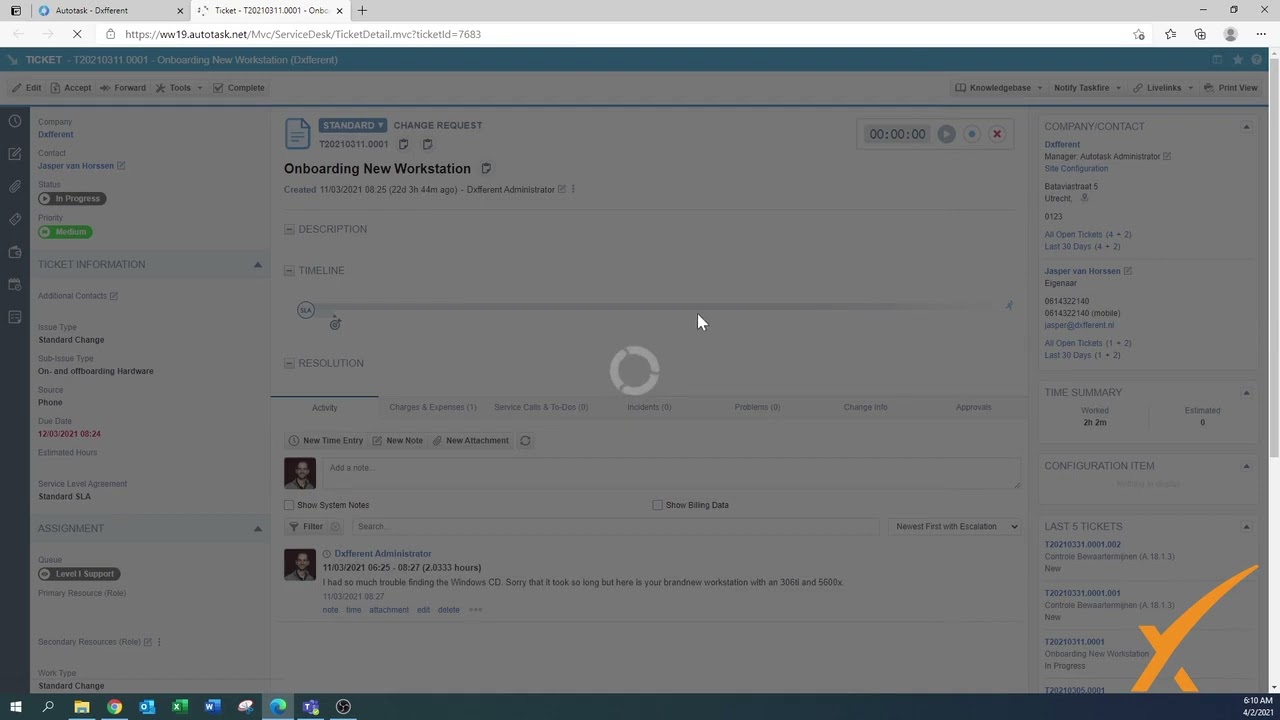Click the red X to discard stopwatch

[x=997, y=134]
